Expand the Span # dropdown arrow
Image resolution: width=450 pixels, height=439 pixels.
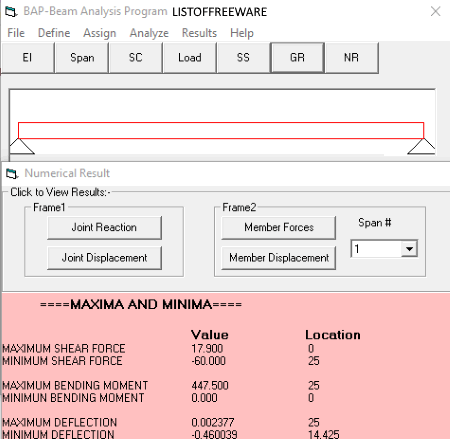(409, 249)
